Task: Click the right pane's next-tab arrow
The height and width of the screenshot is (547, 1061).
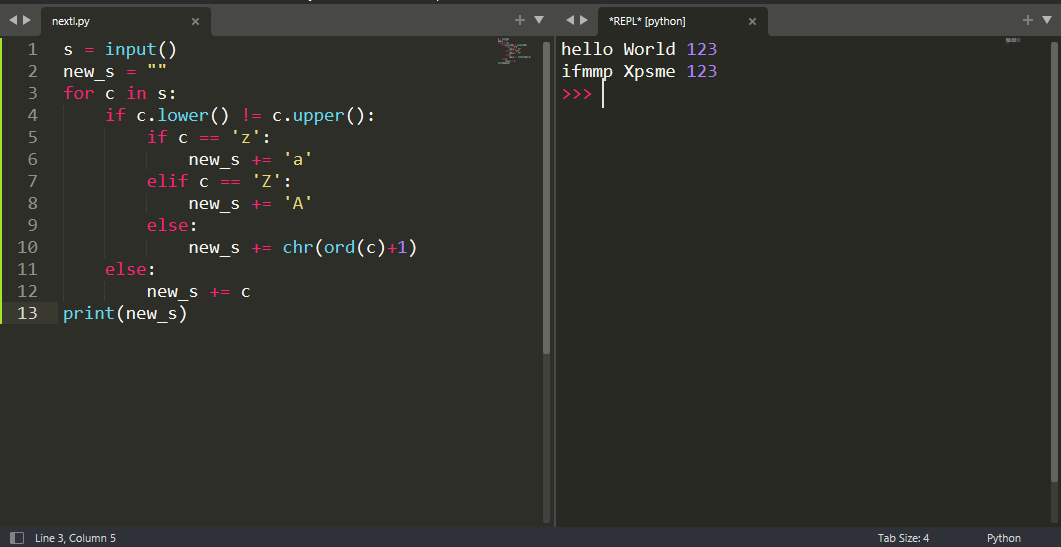Action: click(x=584, y=20)
